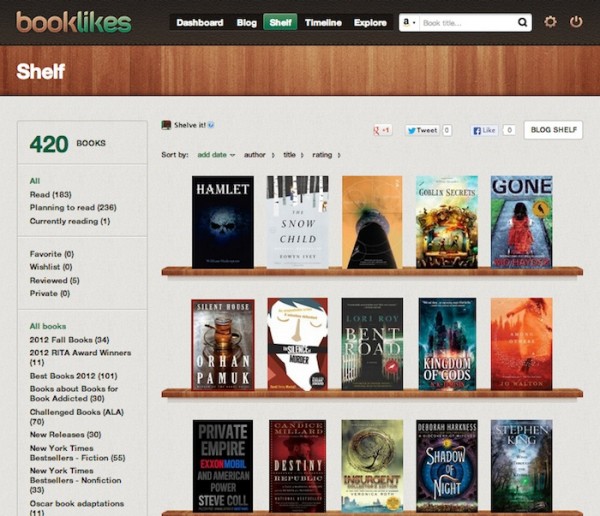Select the All books shelf

pyautogui.click(x=48, y=326)
